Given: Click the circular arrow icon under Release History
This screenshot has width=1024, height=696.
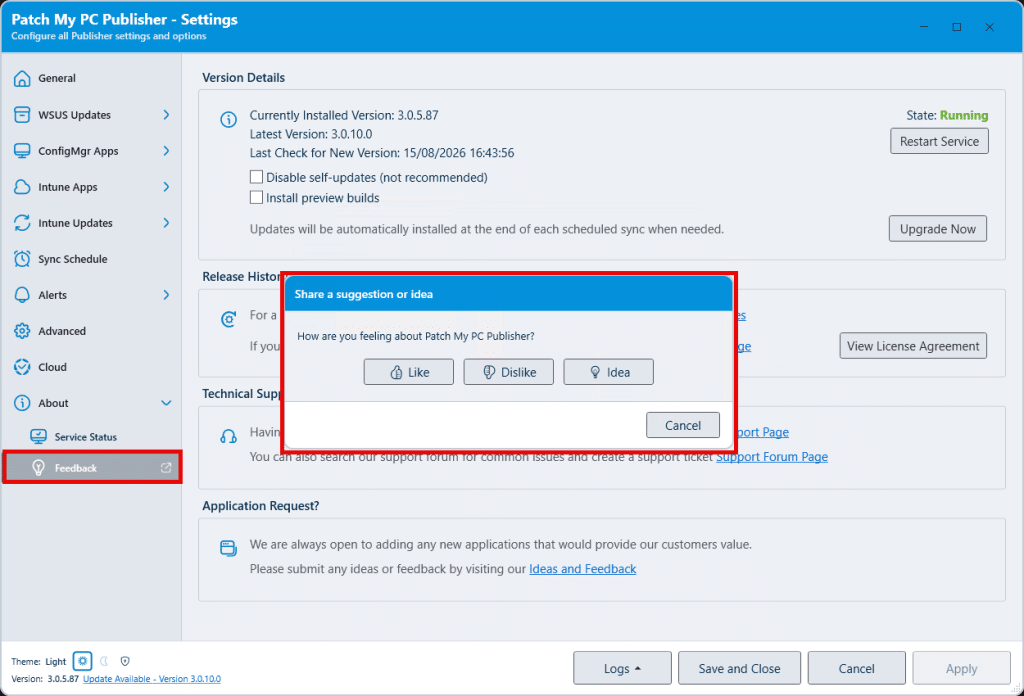Looking at the screenshot, I should click(x=228, y=319).
